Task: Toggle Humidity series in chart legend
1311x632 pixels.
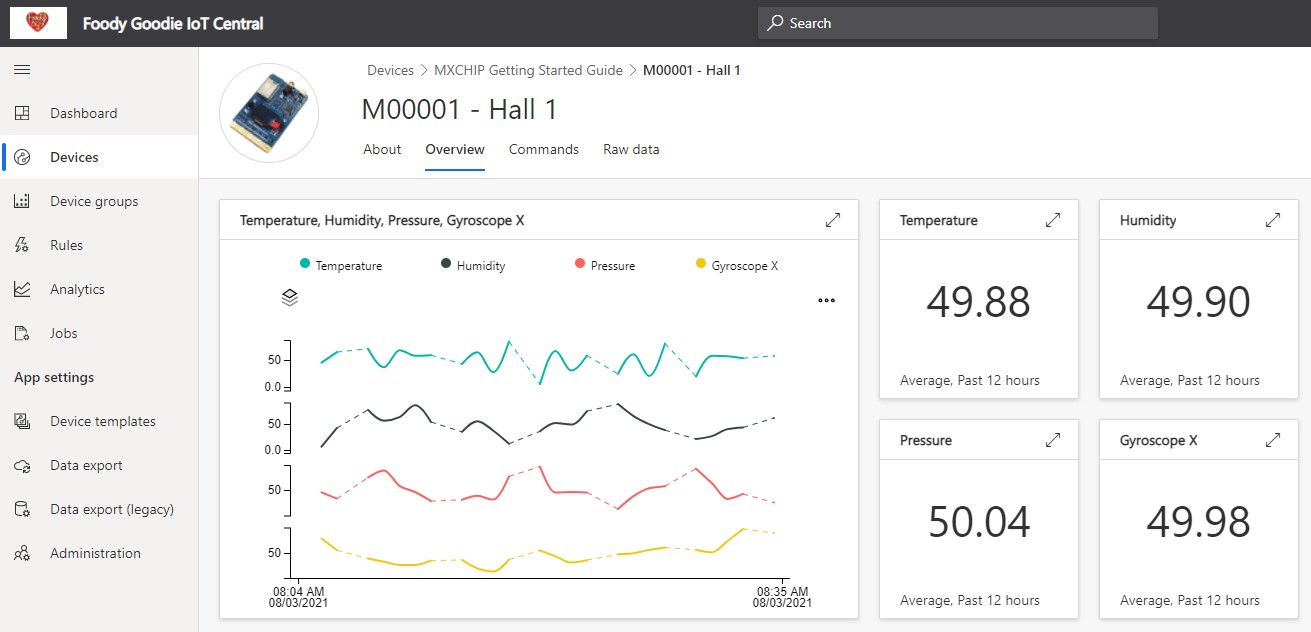Action: click(473, 265)
